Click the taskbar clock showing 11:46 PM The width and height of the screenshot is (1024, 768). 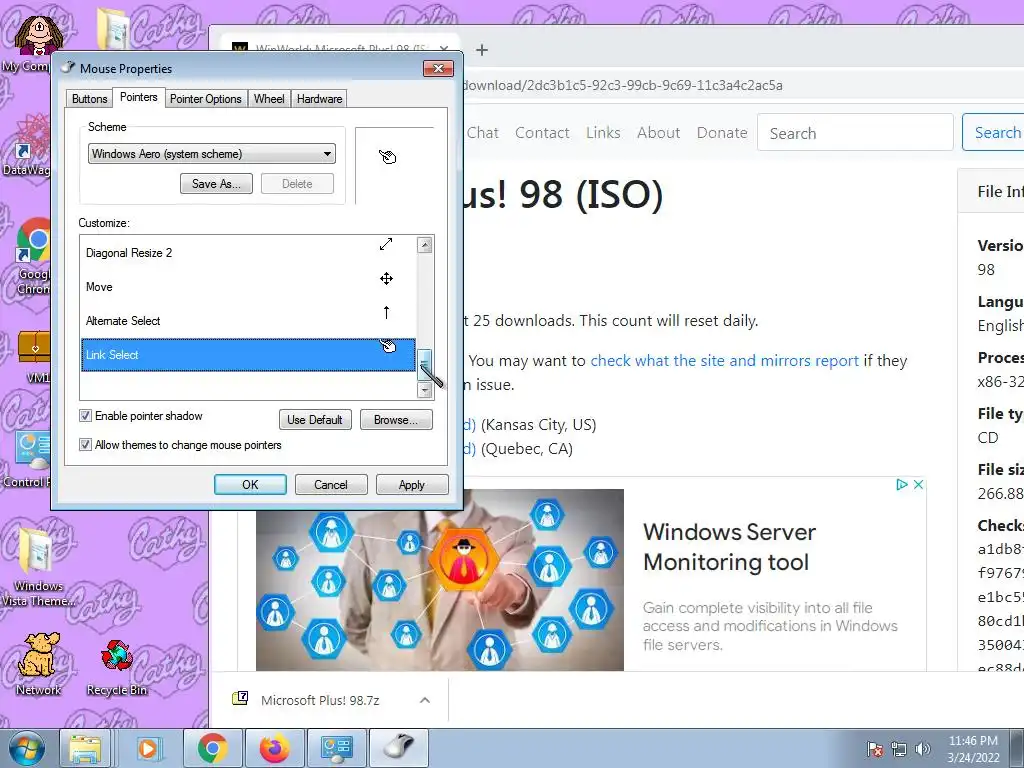973,749
